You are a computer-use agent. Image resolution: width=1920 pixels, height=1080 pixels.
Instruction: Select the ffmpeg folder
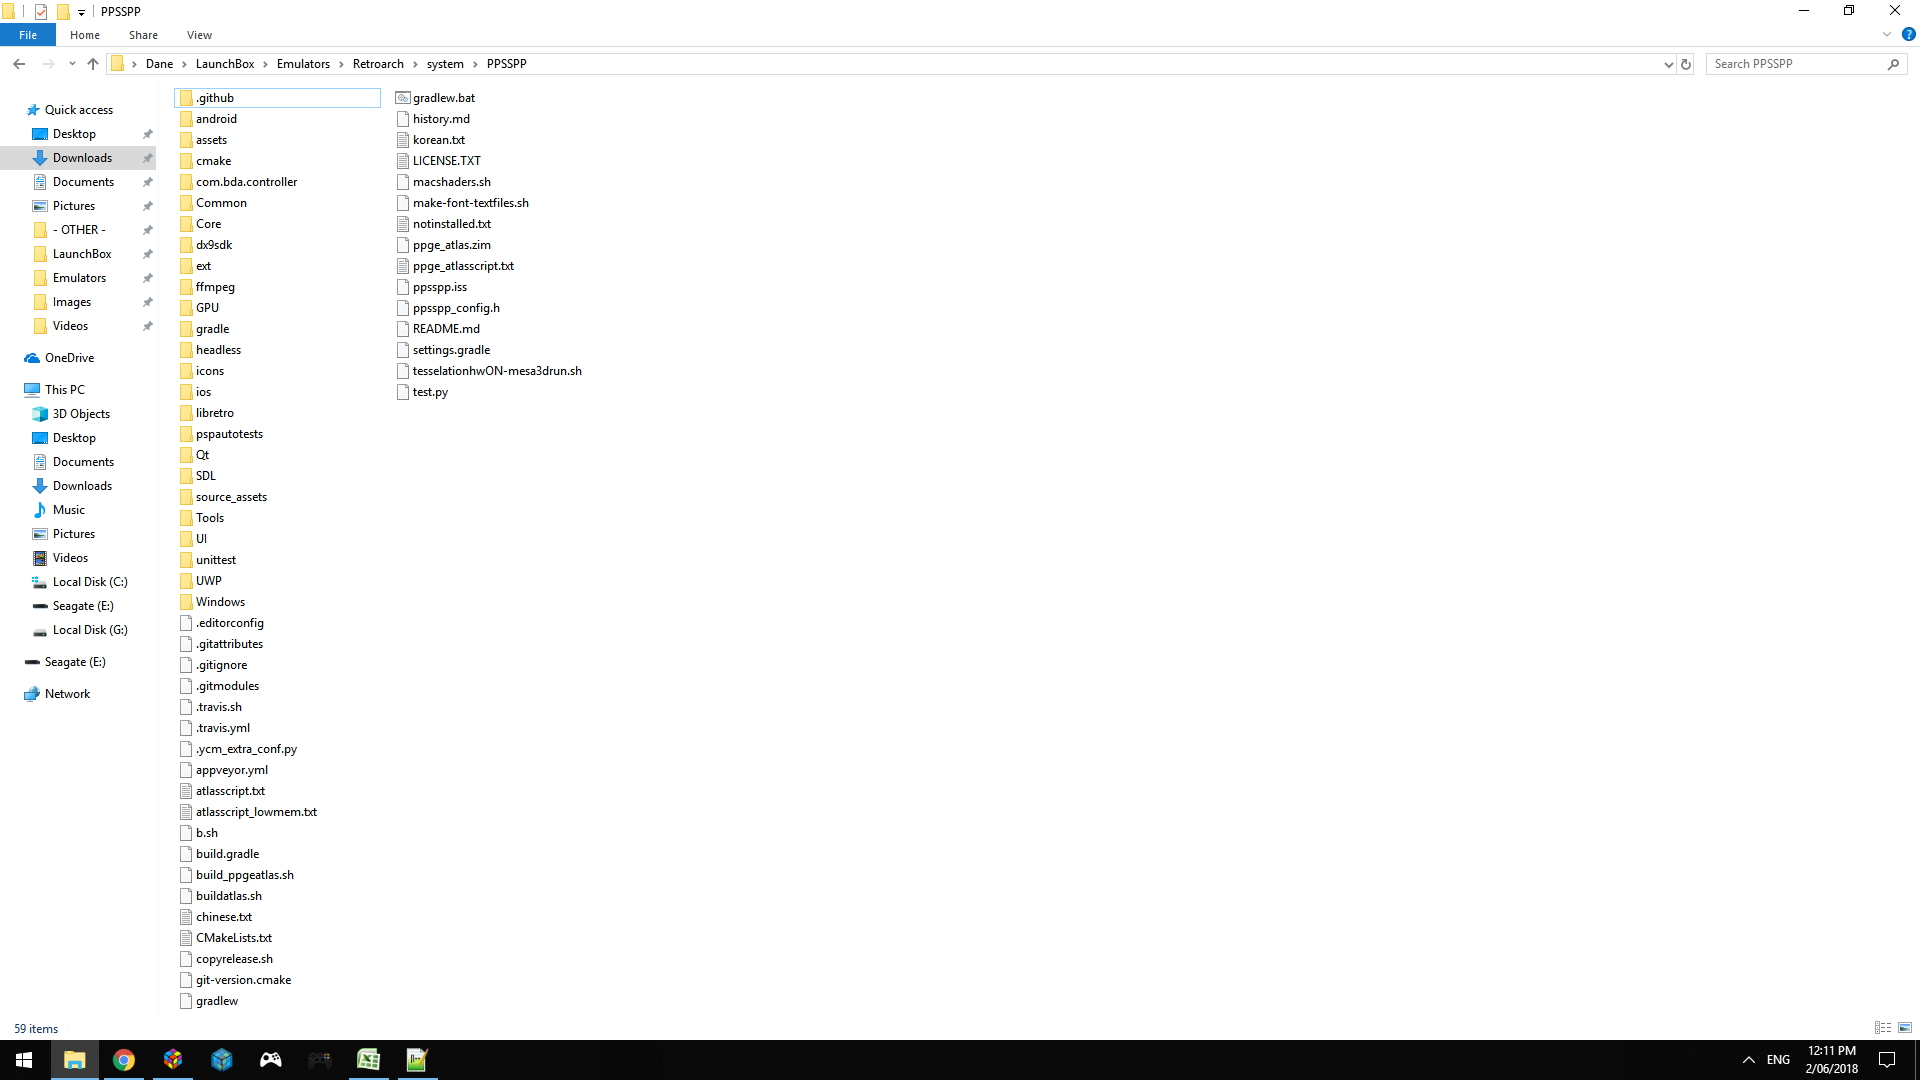(x=215, y=287)
